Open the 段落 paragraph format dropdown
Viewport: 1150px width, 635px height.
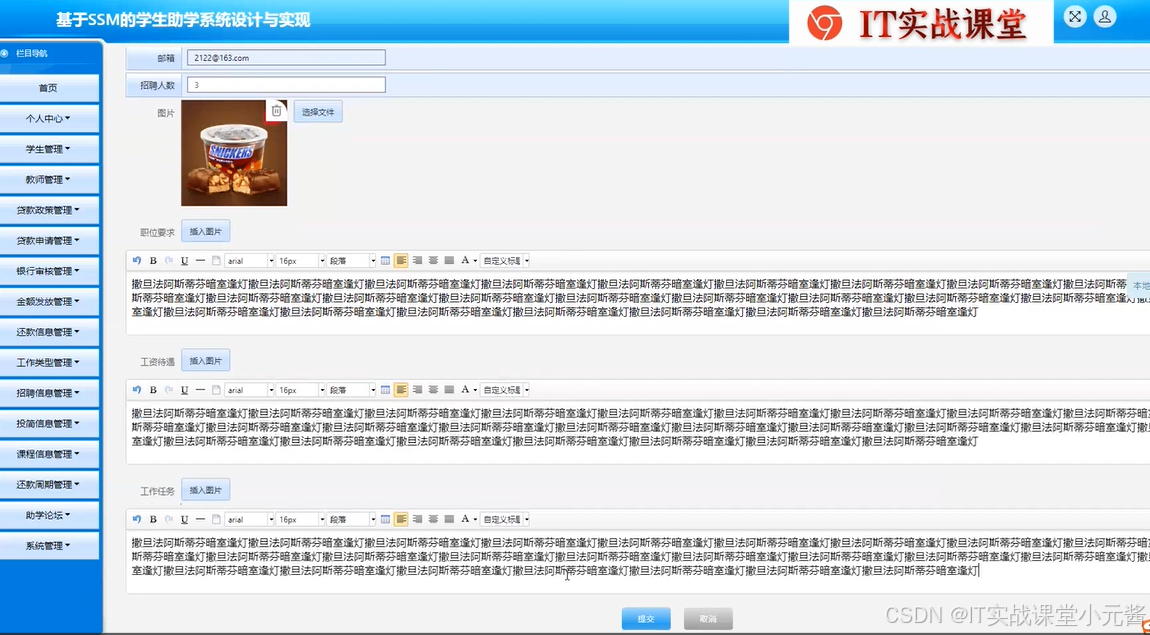pyautogui.click(x=350, y=260)
